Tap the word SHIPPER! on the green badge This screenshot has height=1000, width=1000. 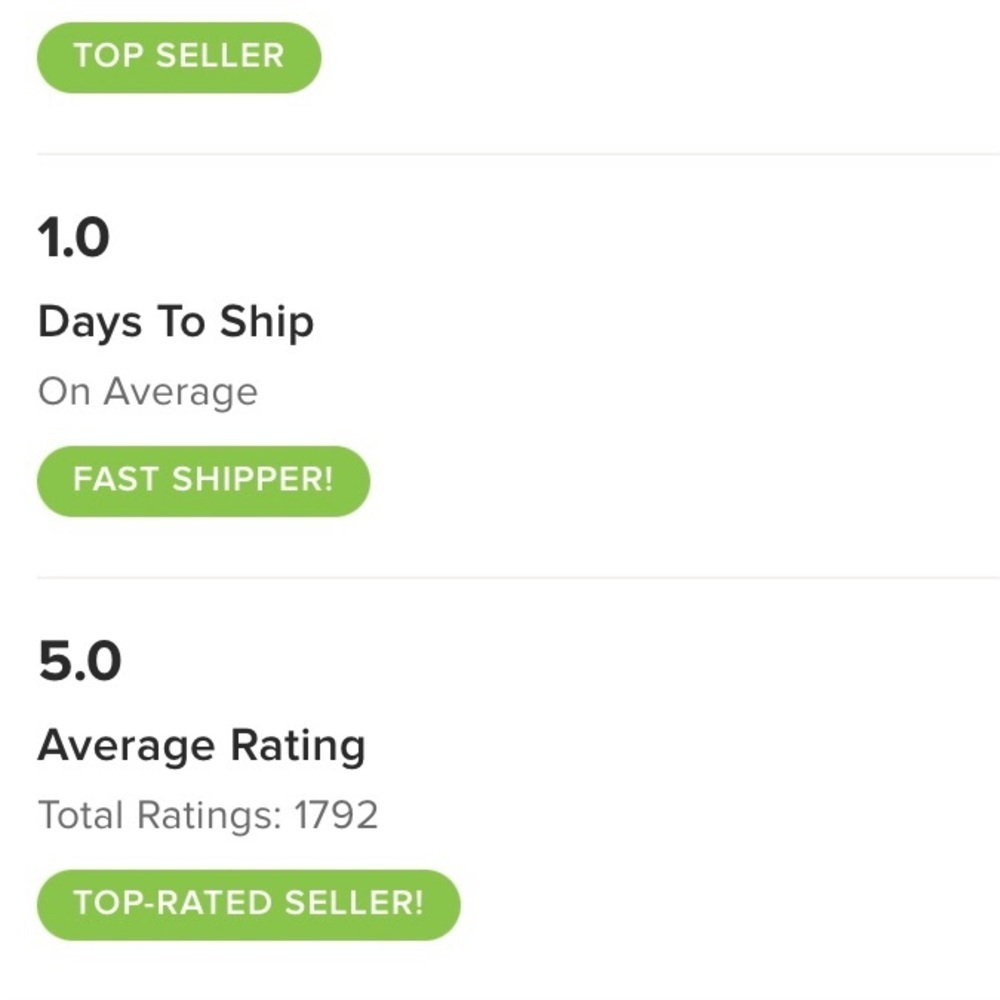252,481
